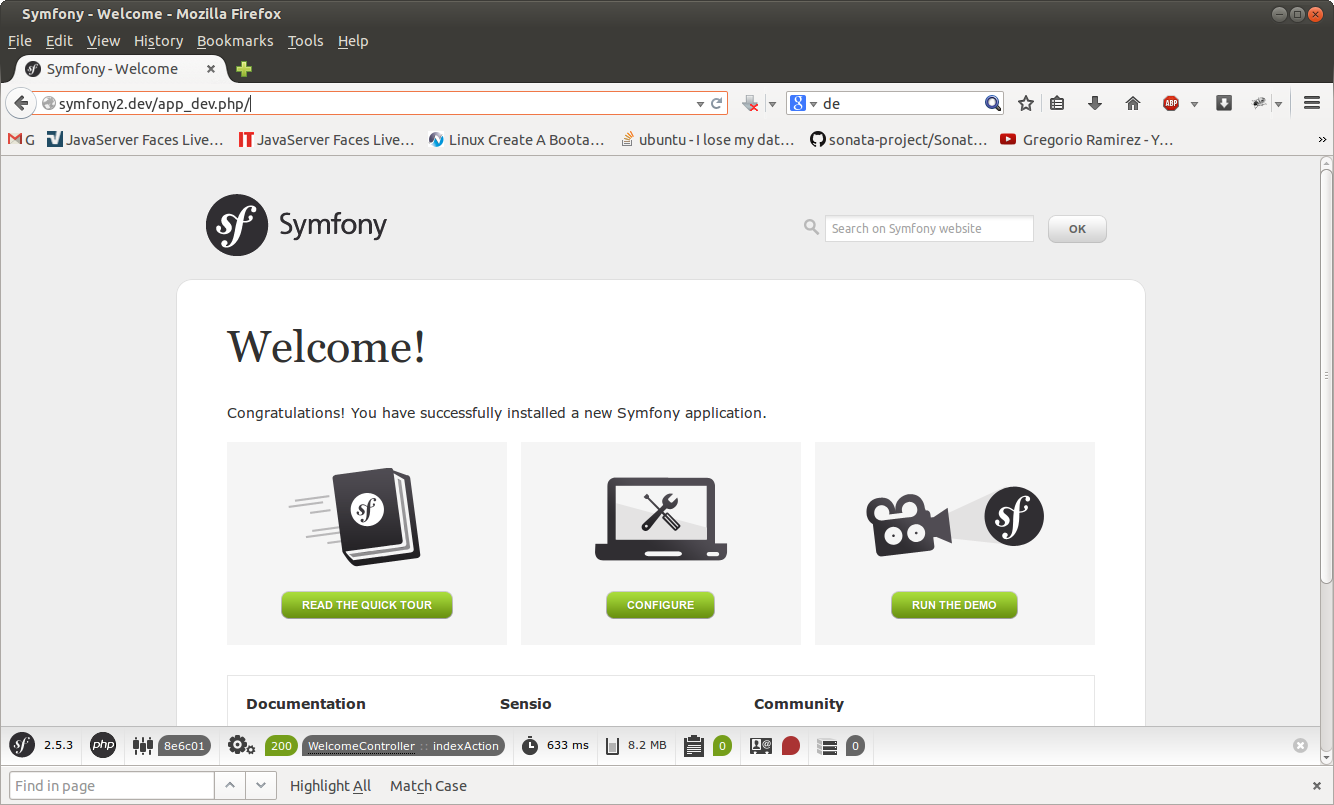Click the PHP version icon in the debug toolbar
Image resolution: width=1334 pixels, height=805 pixels.
102,745
